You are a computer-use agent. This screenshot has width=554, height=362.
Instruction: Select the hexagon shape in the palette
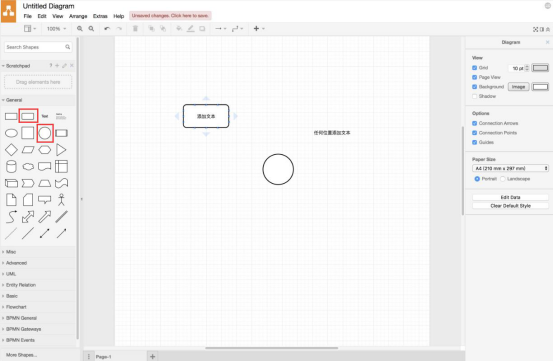click(45, 150)
